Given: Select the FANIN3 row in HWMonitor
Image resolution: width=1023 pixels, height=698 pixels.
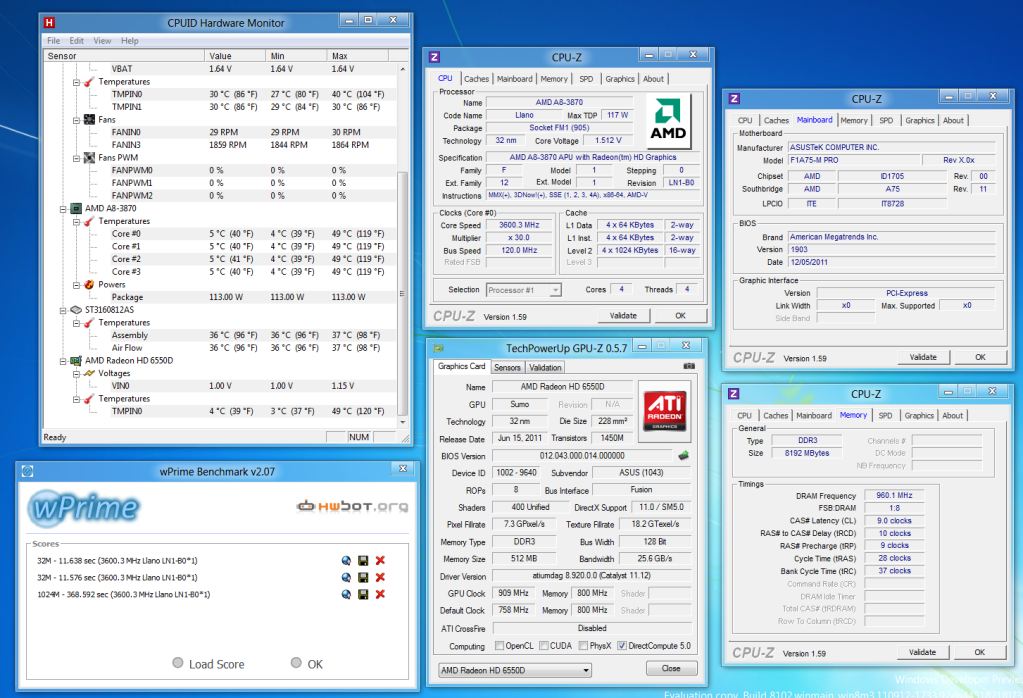Looking at the screenshot, I should point(221,145).
